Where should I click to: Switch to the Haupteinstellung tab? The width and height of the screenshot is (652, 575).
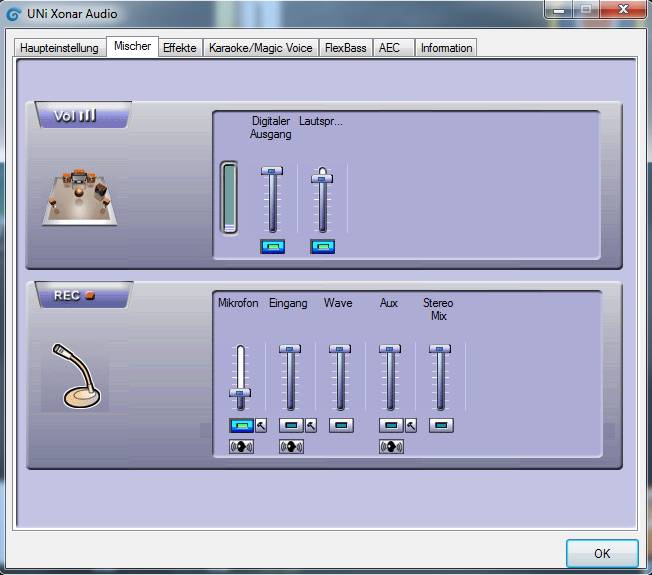59,48
